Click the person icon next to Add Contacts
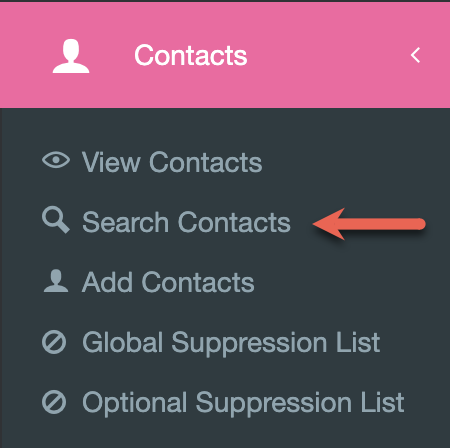Image resolution: width=450 pixels, height=448 pixels. coord(56,281)
